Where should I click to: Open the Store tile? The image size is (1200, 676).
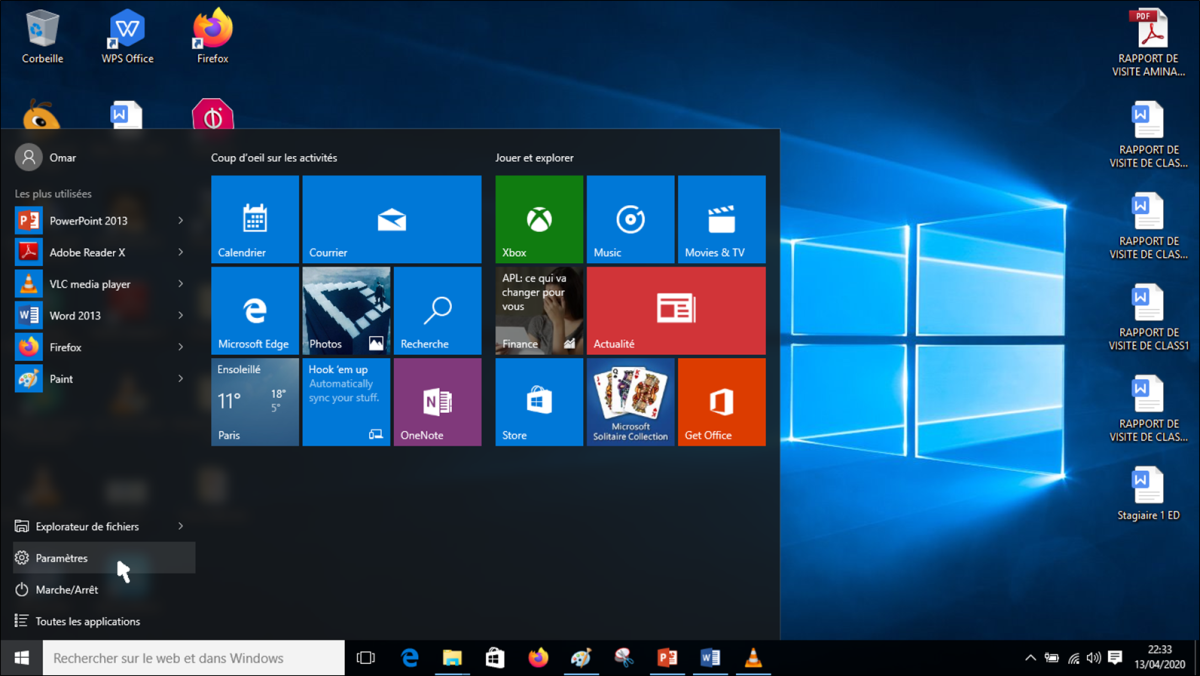(539, 402)
